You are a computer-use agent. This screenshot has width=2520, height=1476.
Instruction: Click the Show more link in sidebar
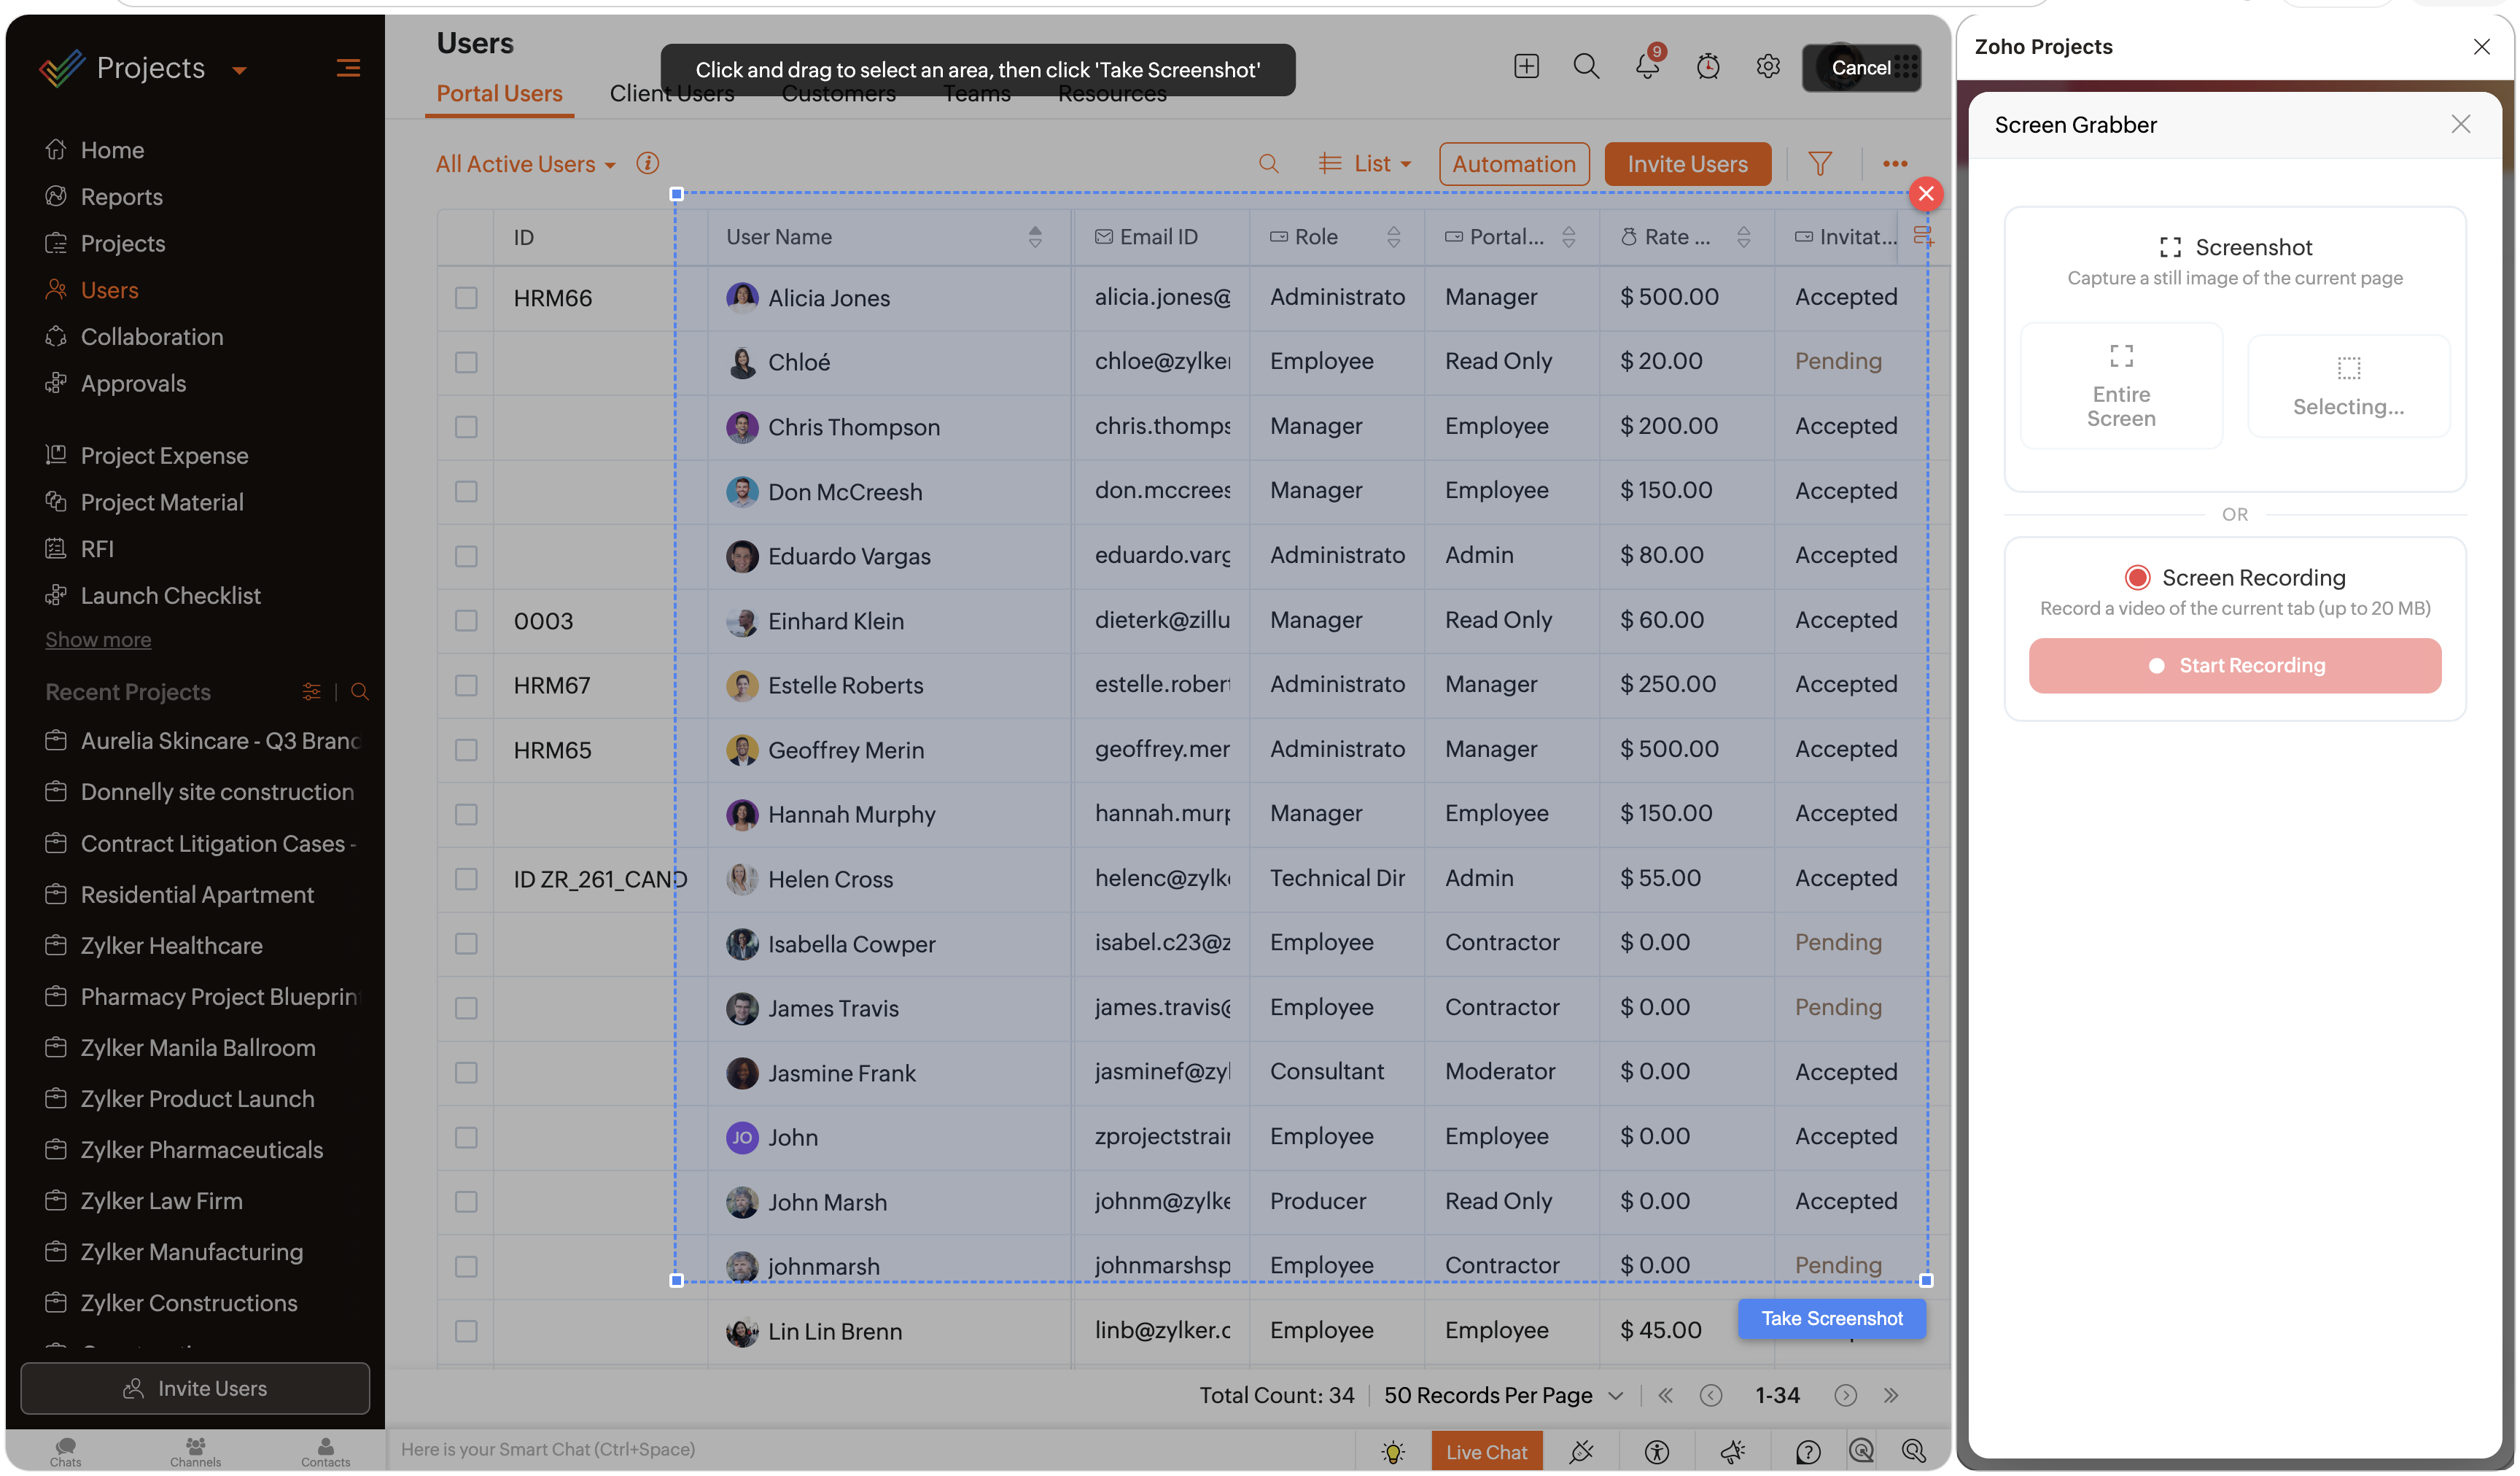(98, 640)
